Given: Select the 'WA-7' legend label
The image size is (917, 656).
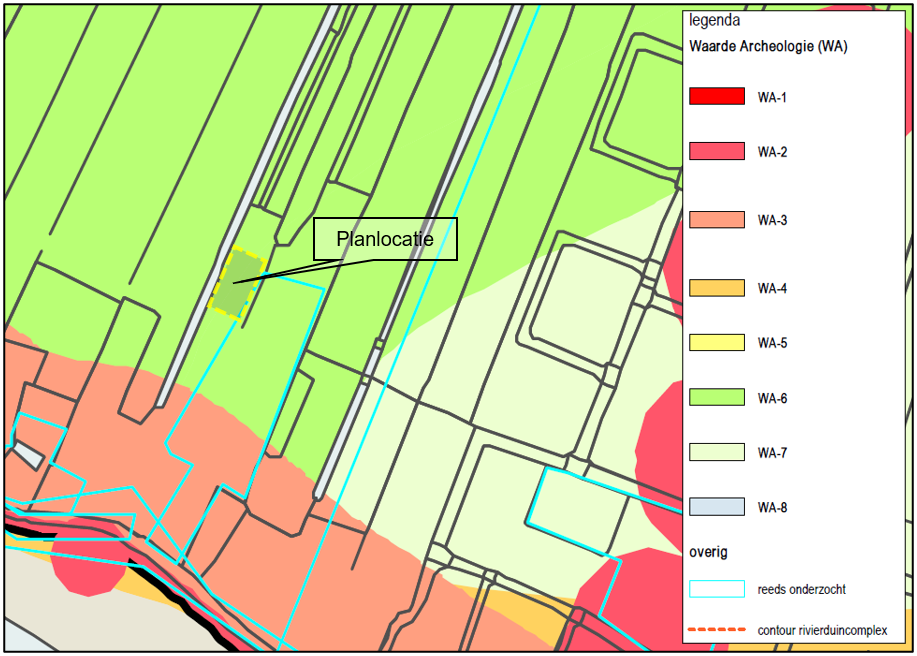Looking at the screenshot, I should click(772, 453).
